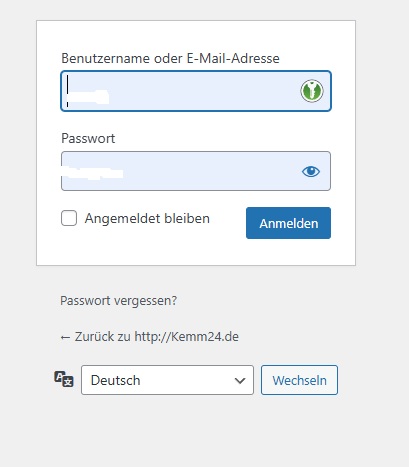The width and height of the screenshot is (409, 467).
Task: Toggle via the Angemeldet bleiben label text
Action: [147, 219]
